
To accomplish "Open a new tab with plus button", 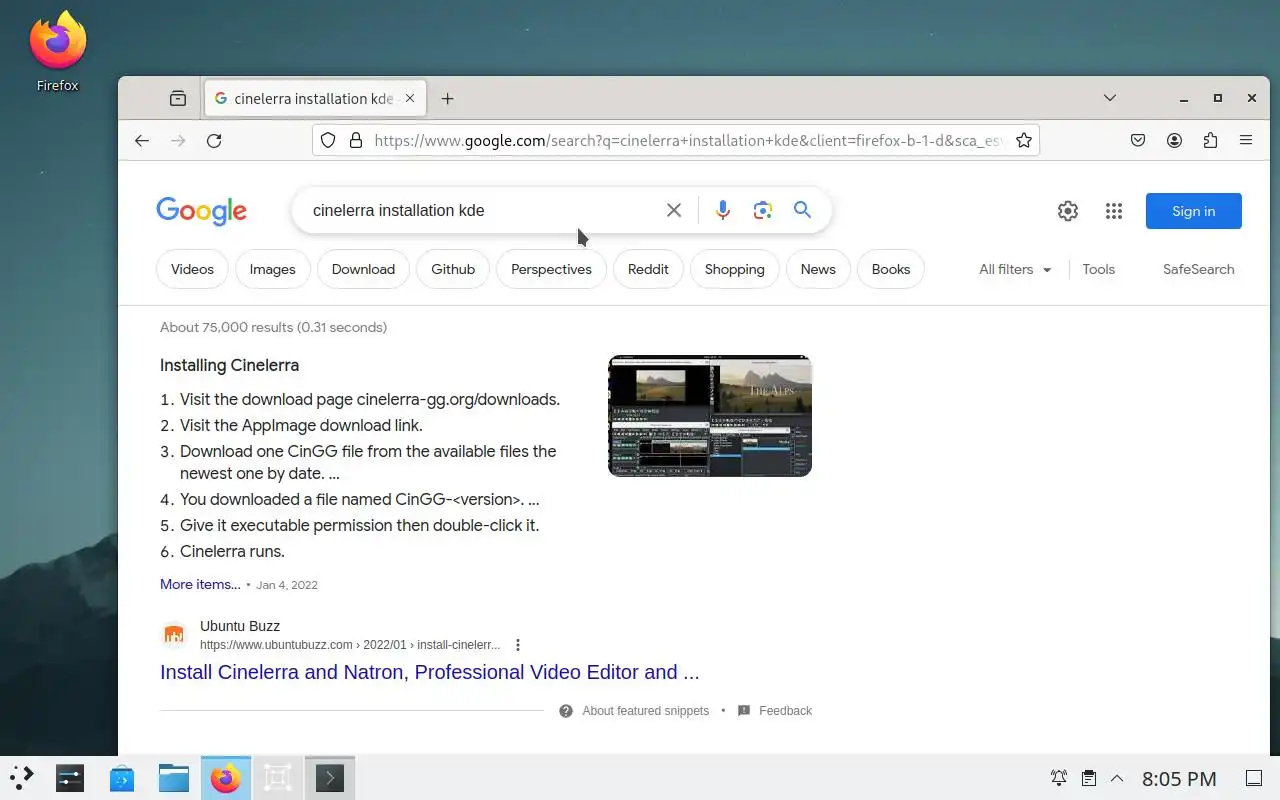I will click(447, 98).
